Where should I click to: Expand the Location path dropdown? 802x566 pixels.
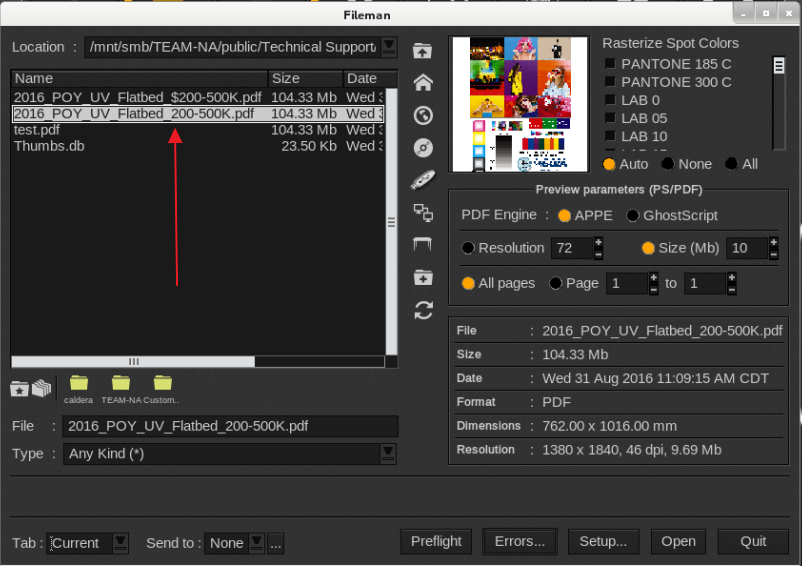point(389,47)
